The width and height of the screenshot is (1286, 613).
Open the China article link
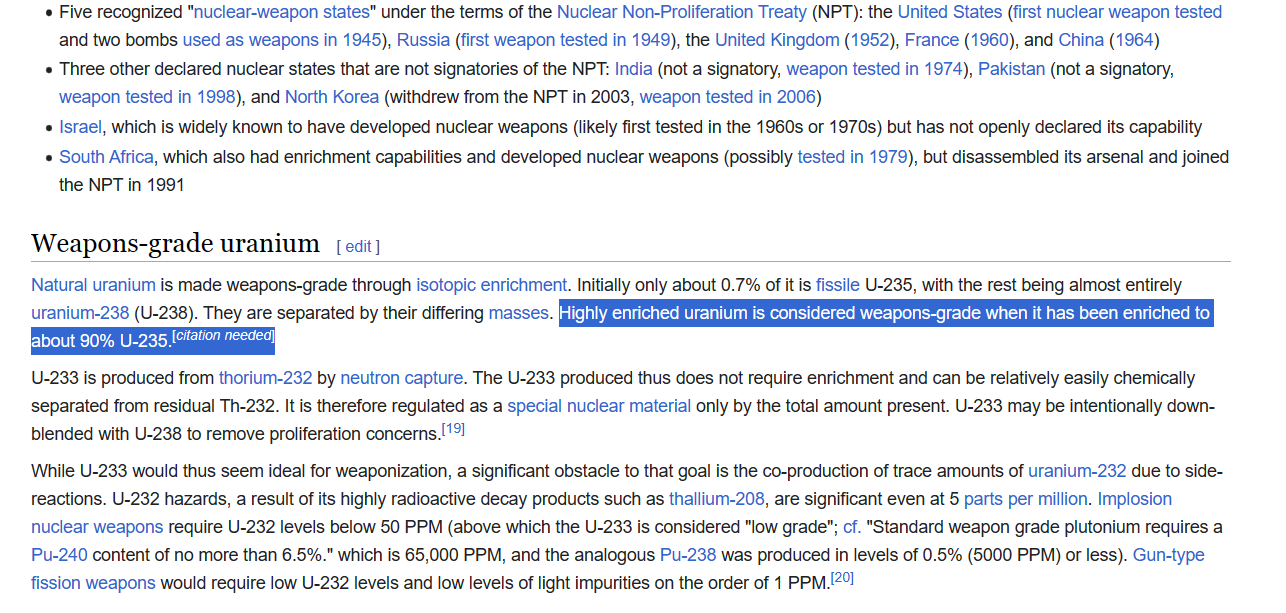1081,40
